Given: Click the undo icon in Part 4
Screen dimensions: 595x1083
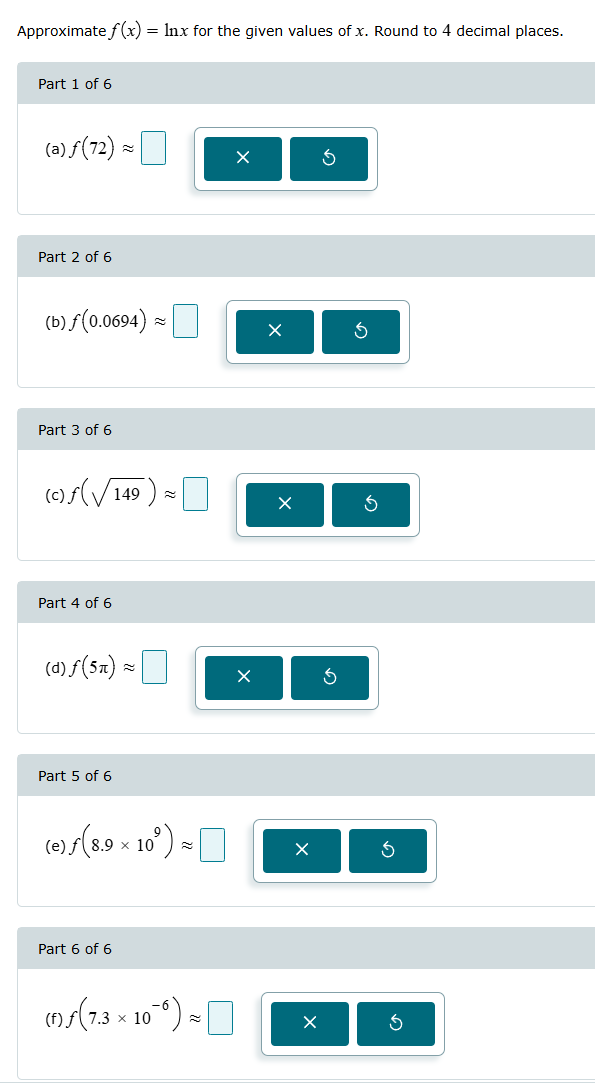Looking at the screenshot, I should point(330,678).
